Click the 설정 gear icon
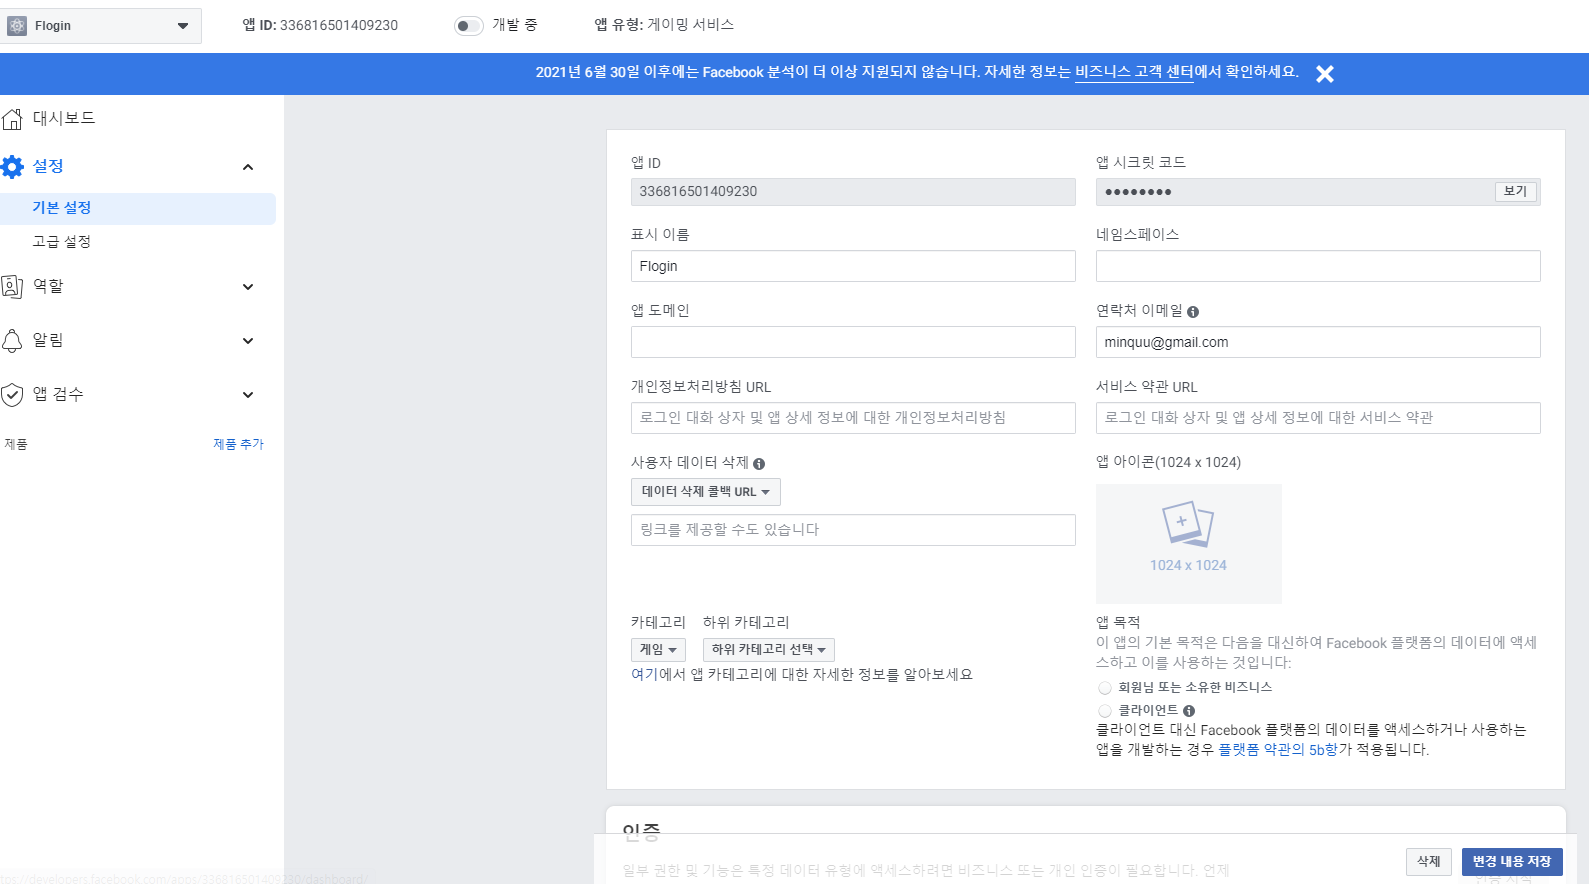1589x884 pixels. 12,167
